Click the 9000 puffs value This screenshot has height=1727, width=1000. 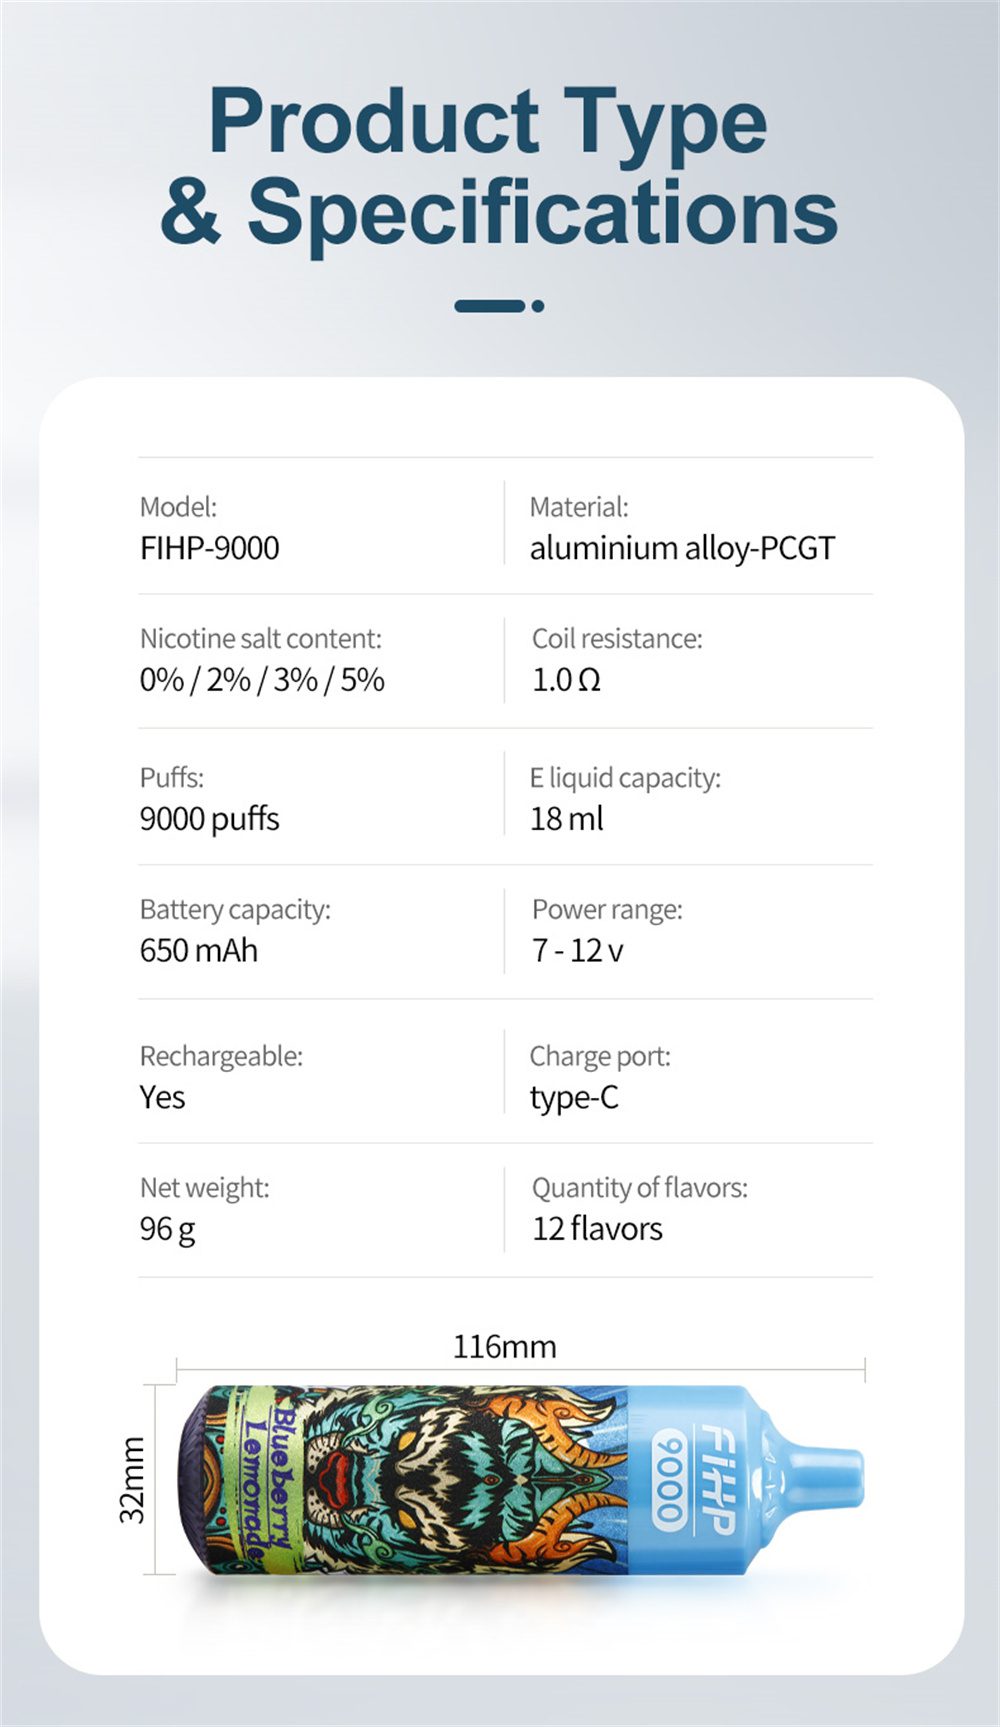210,819
